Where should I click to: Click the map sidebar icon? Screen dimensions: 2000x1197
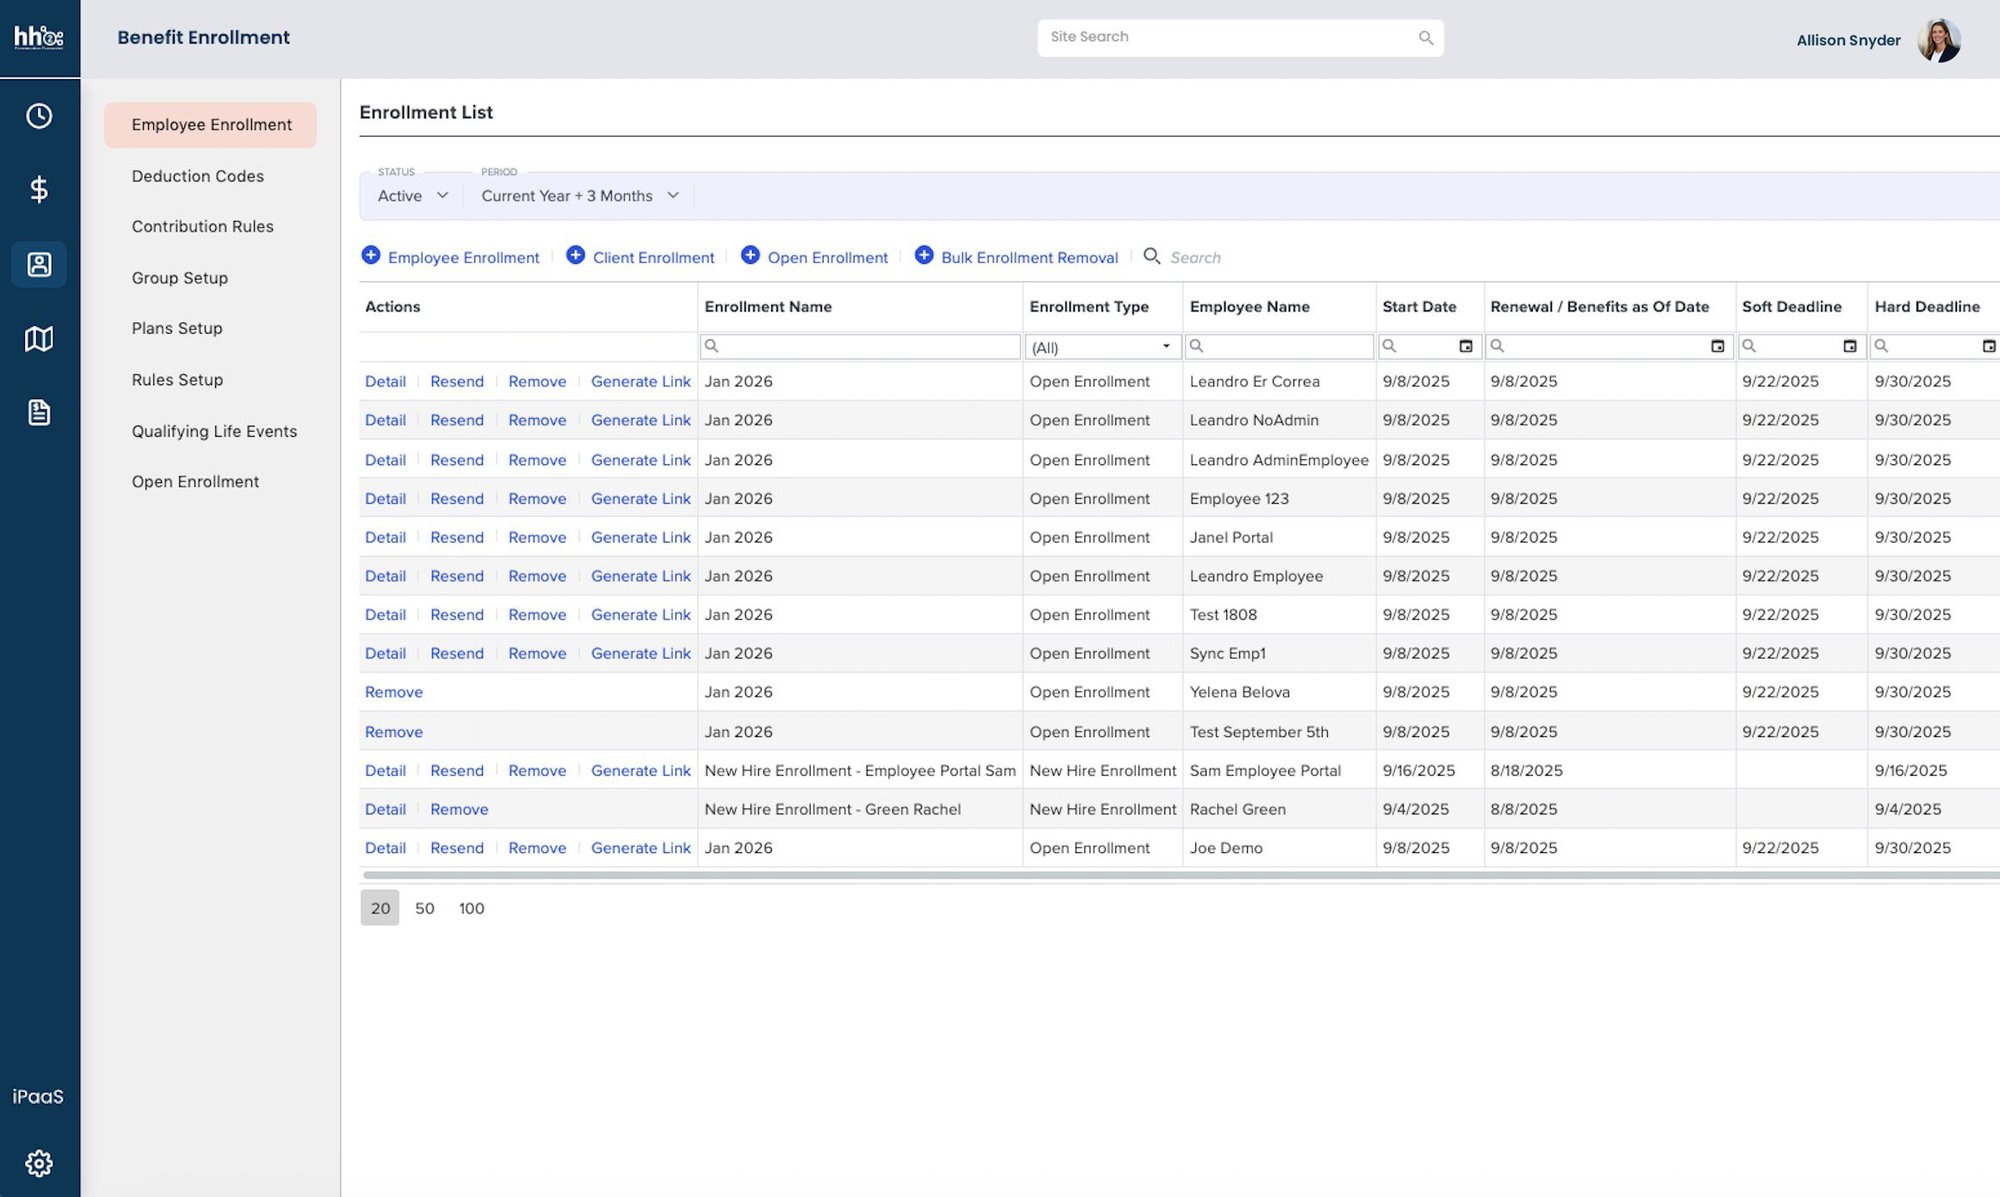point(39,339)
